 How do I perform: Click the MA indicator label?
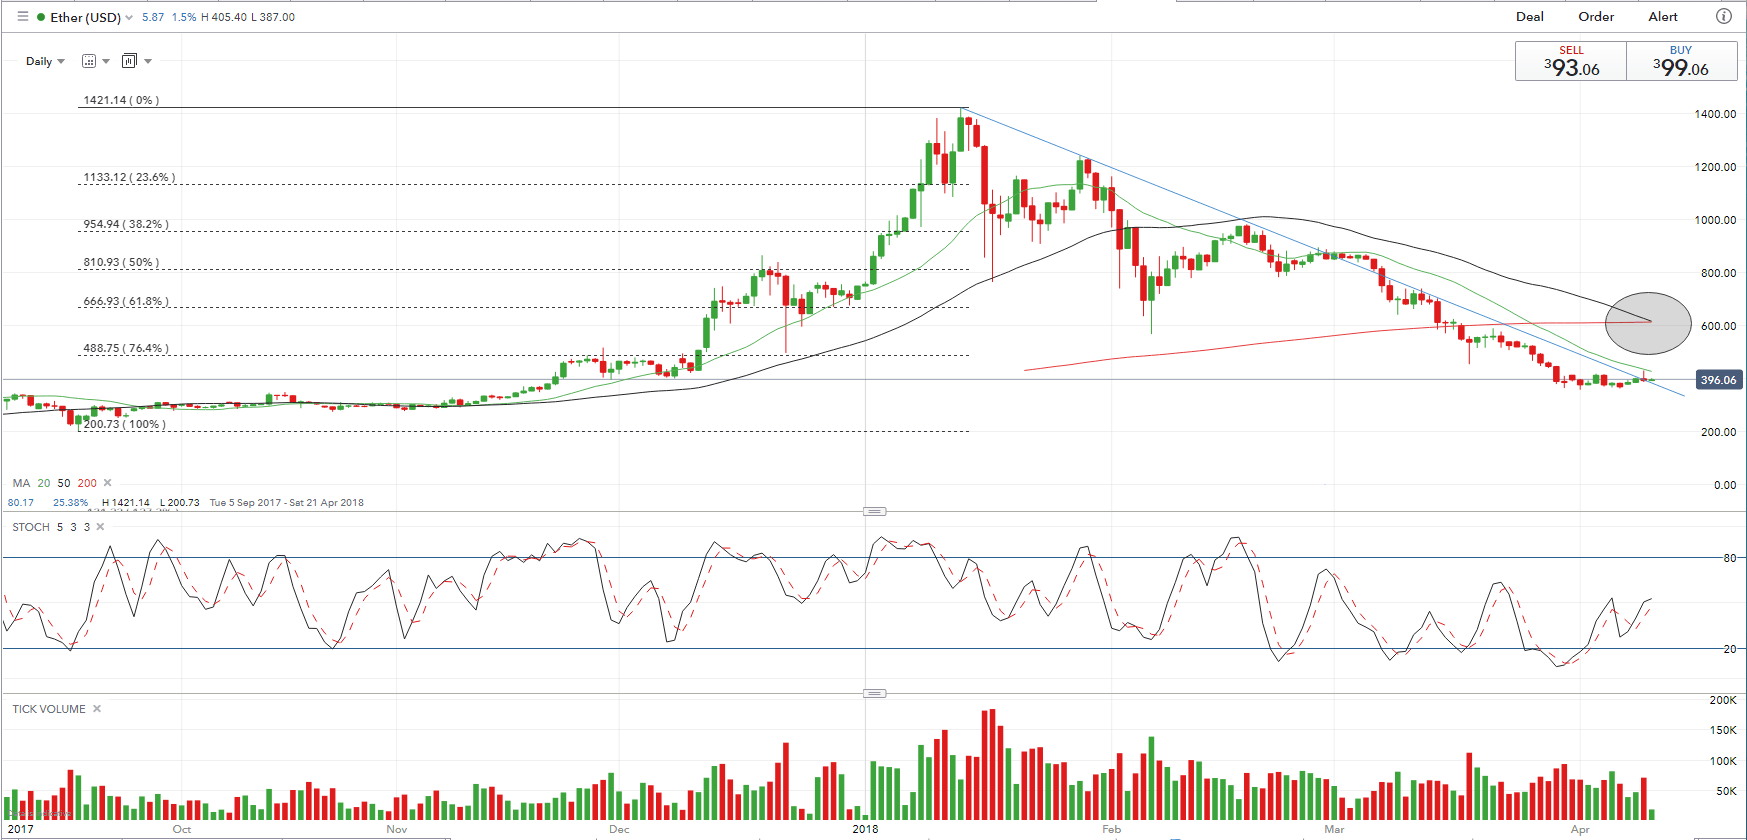21,483
